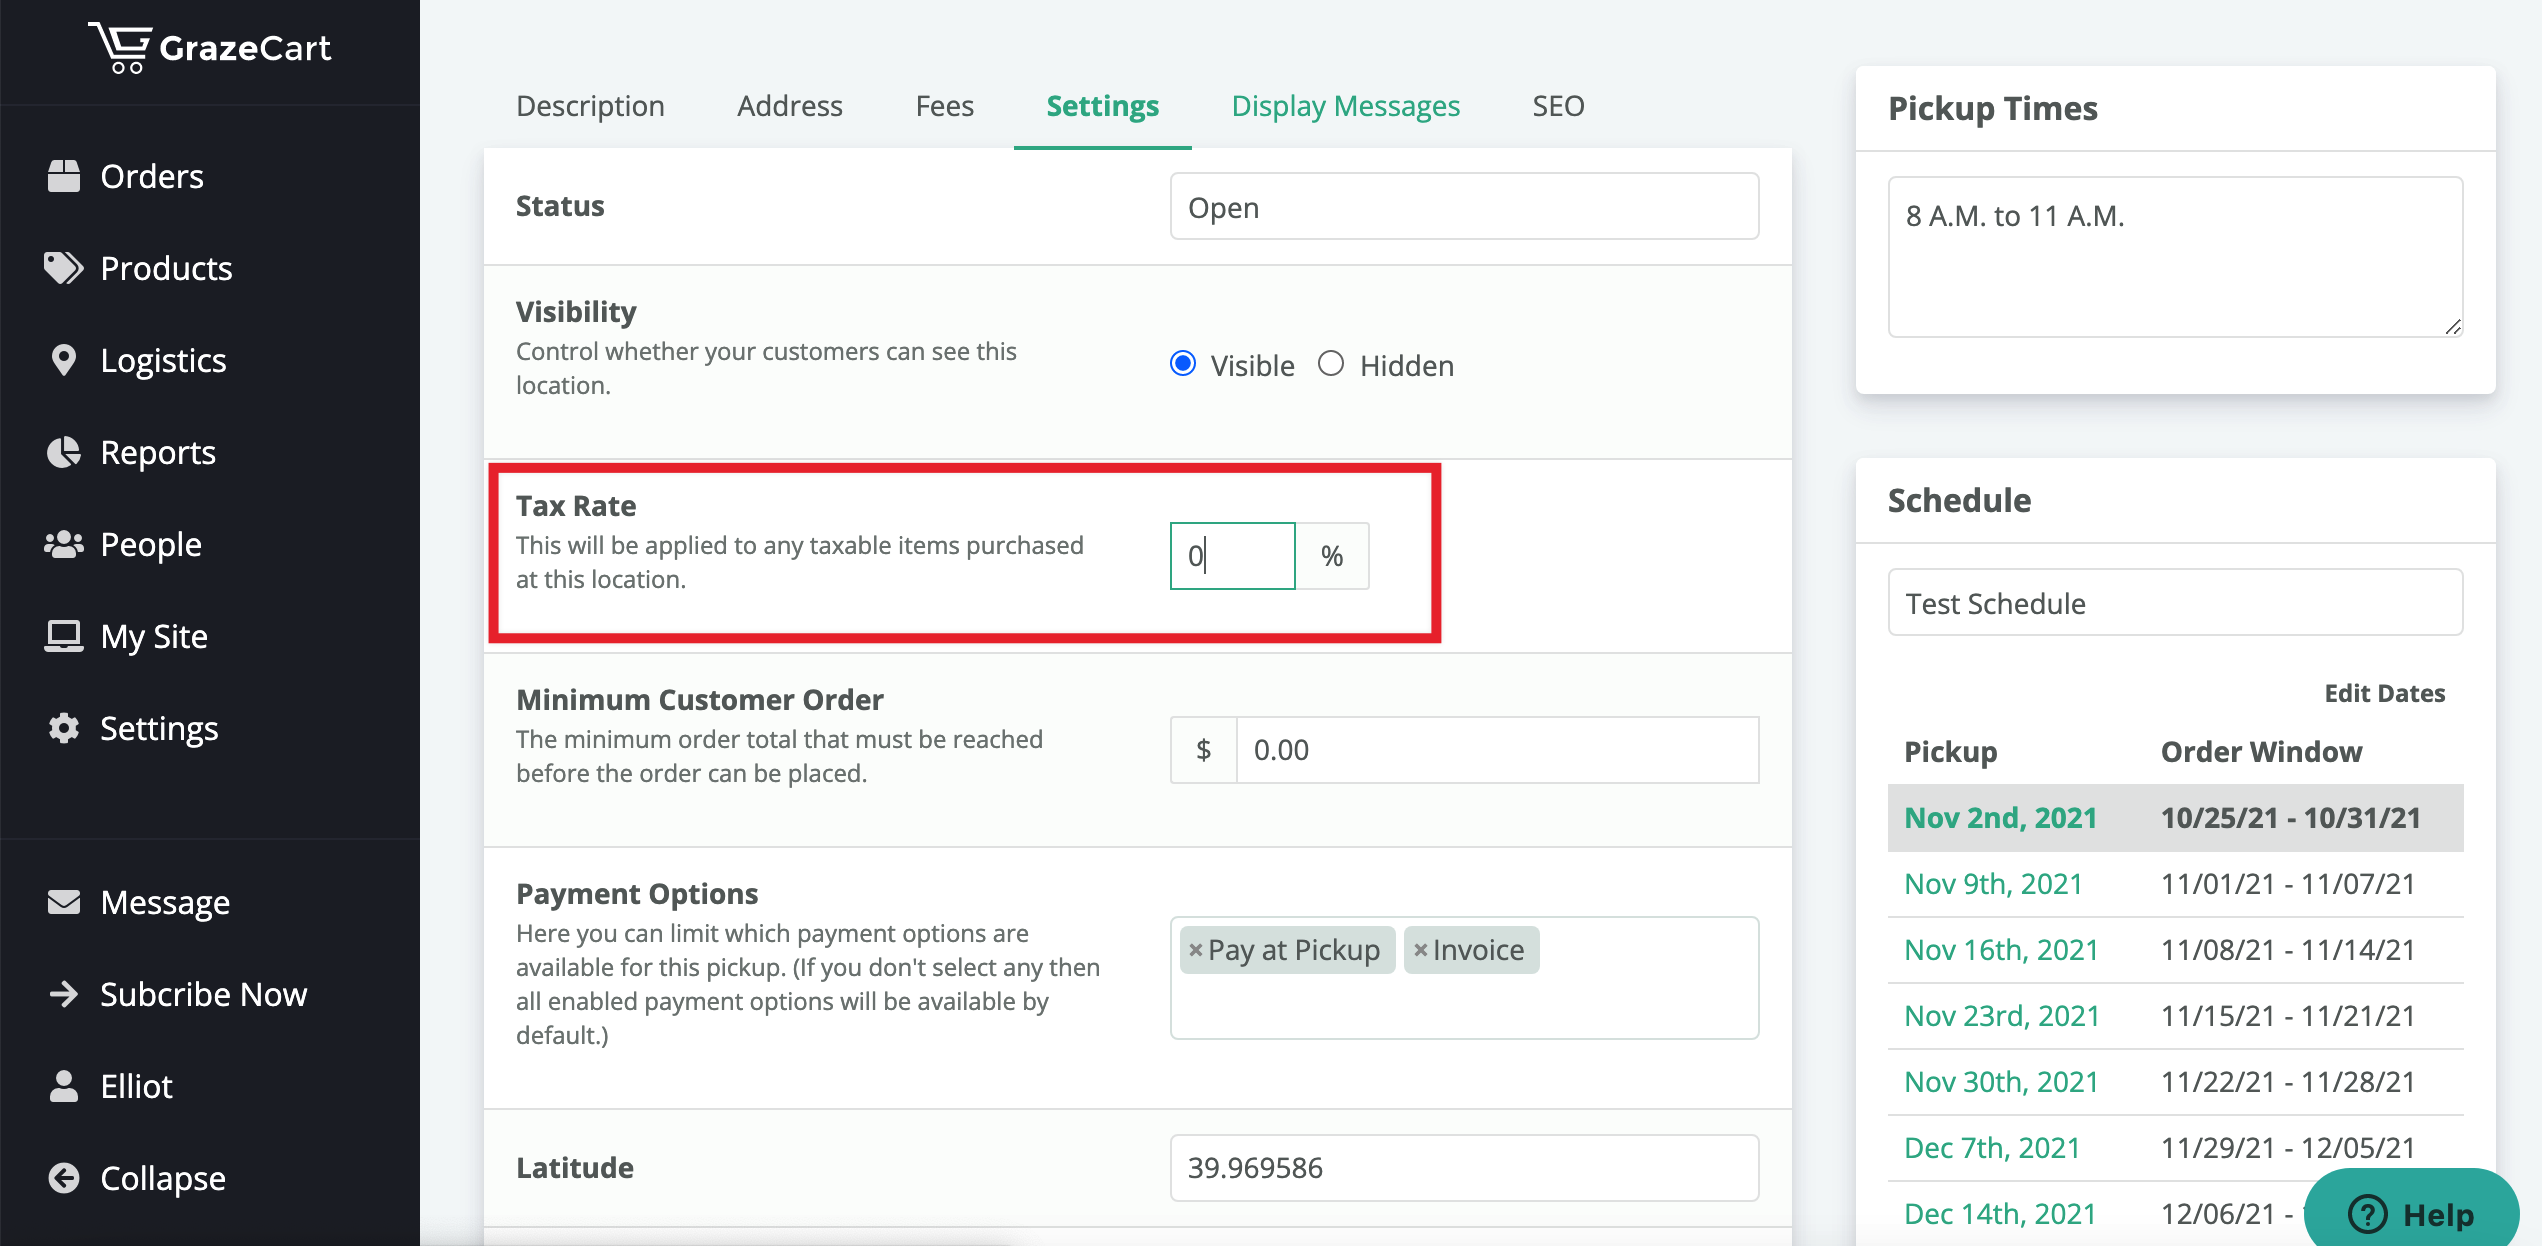Click the Tax Rate input field
Viewport: 2542px width, 1246px height.
(x=1233, y=556)
